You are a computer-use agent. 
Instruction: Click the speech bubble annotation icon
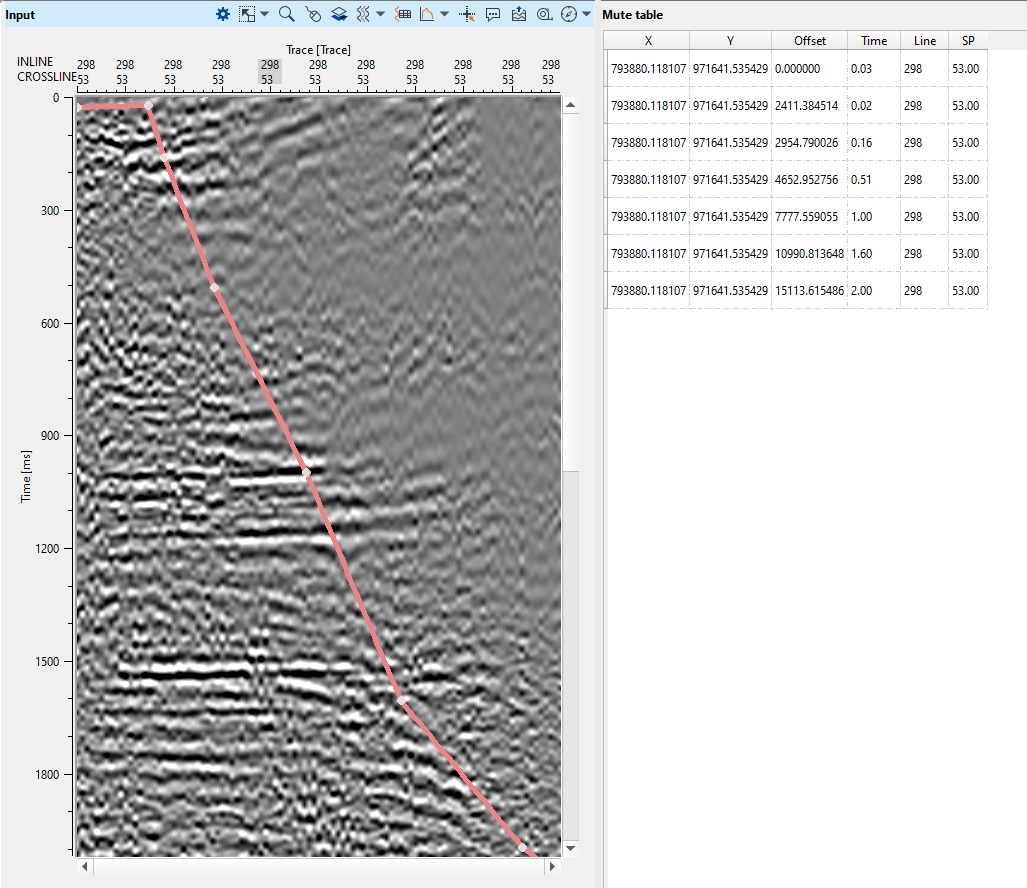[x=493, y=15]
